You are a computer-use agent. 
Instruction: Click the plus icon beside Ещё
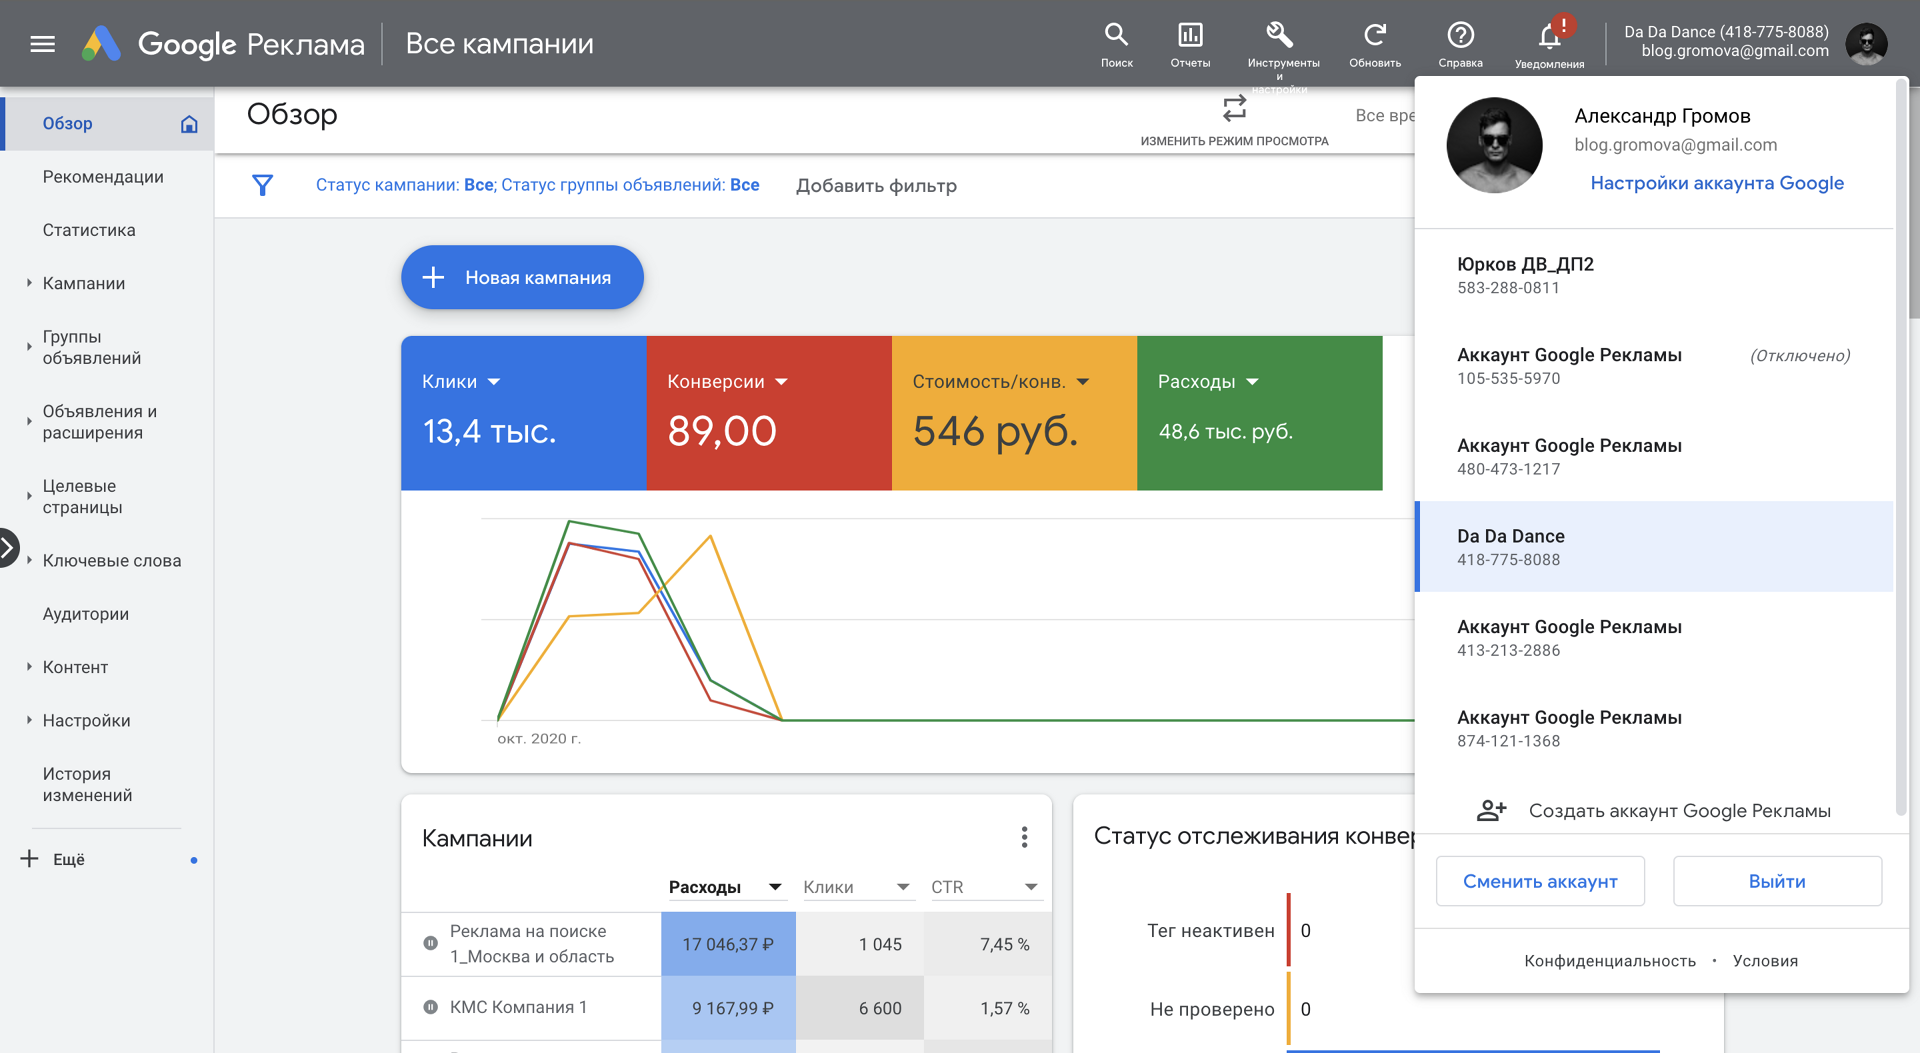coord(30,859)
